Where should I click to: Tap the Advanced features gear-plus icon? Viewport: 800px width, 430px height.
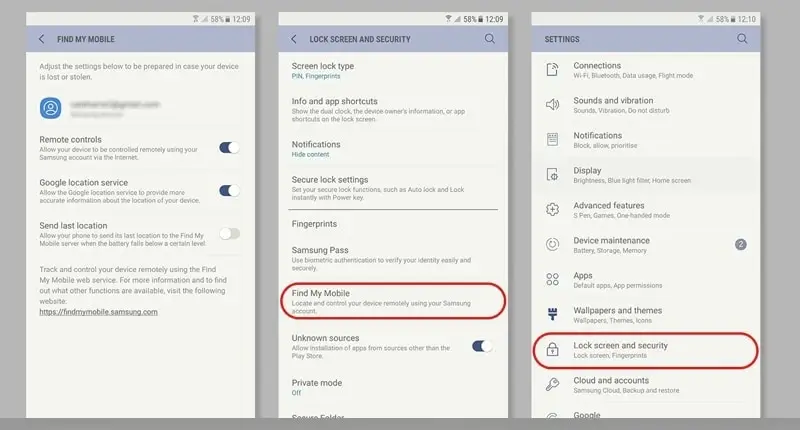552,209
